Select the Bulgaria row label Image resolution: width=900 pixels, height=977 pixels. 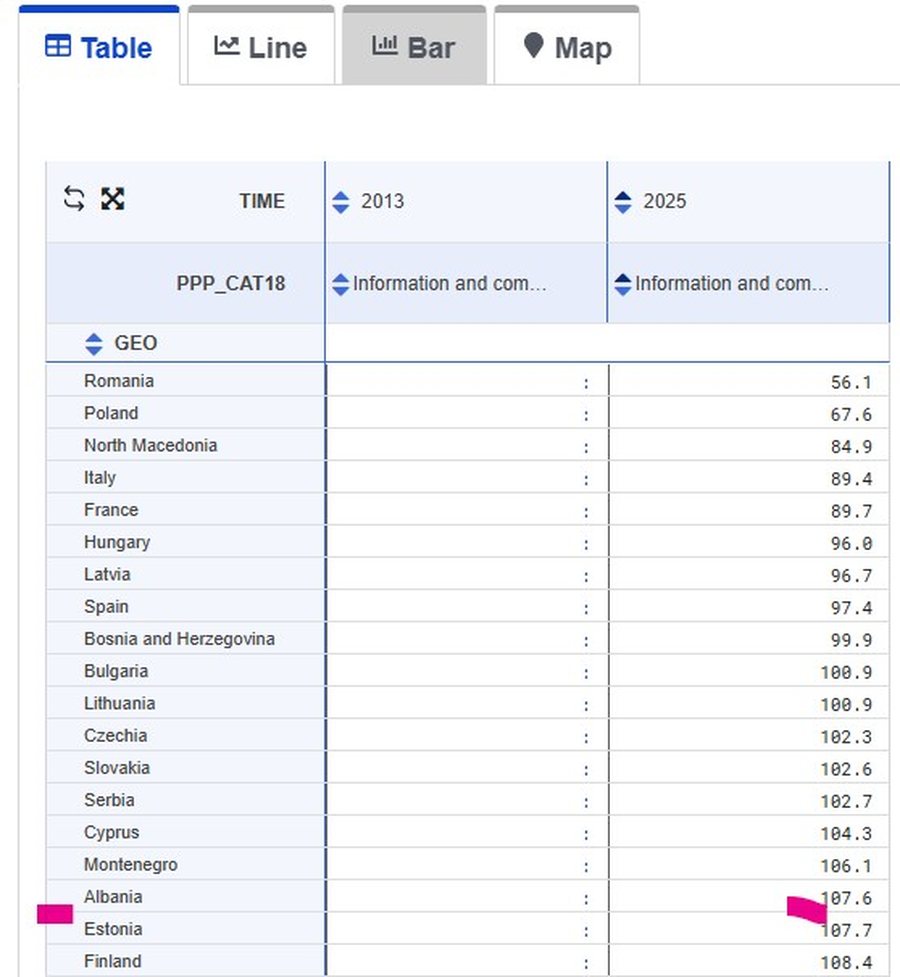click(116, 671)
